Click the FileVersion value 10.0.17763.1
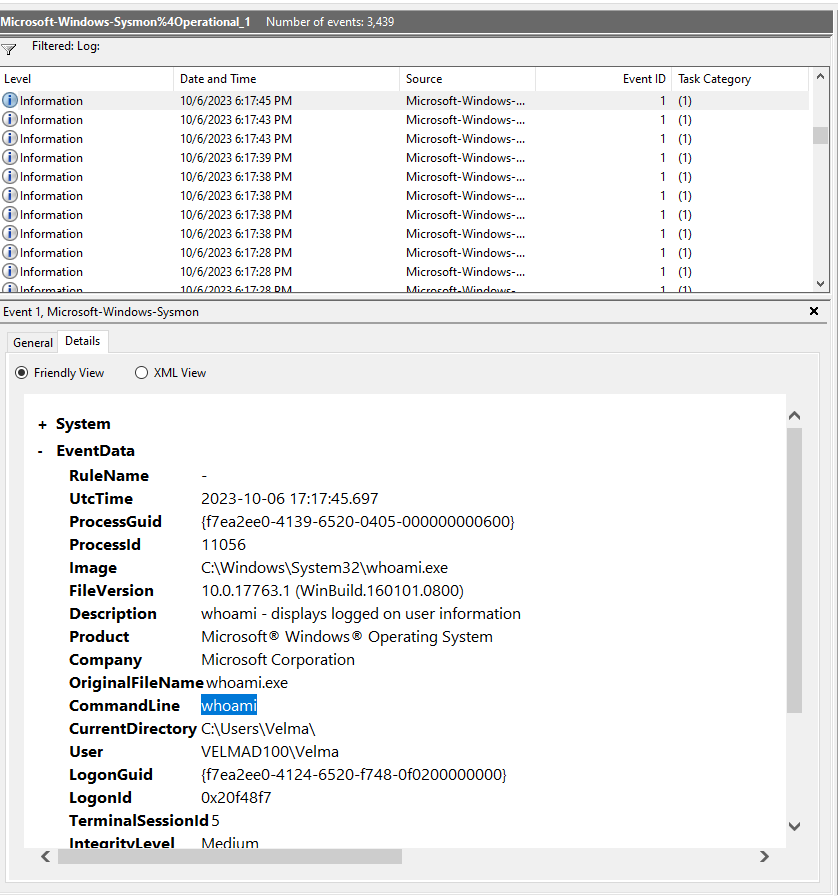Viewport: 838px width, 896px height. pyautogui.click(x=332, y=590)
